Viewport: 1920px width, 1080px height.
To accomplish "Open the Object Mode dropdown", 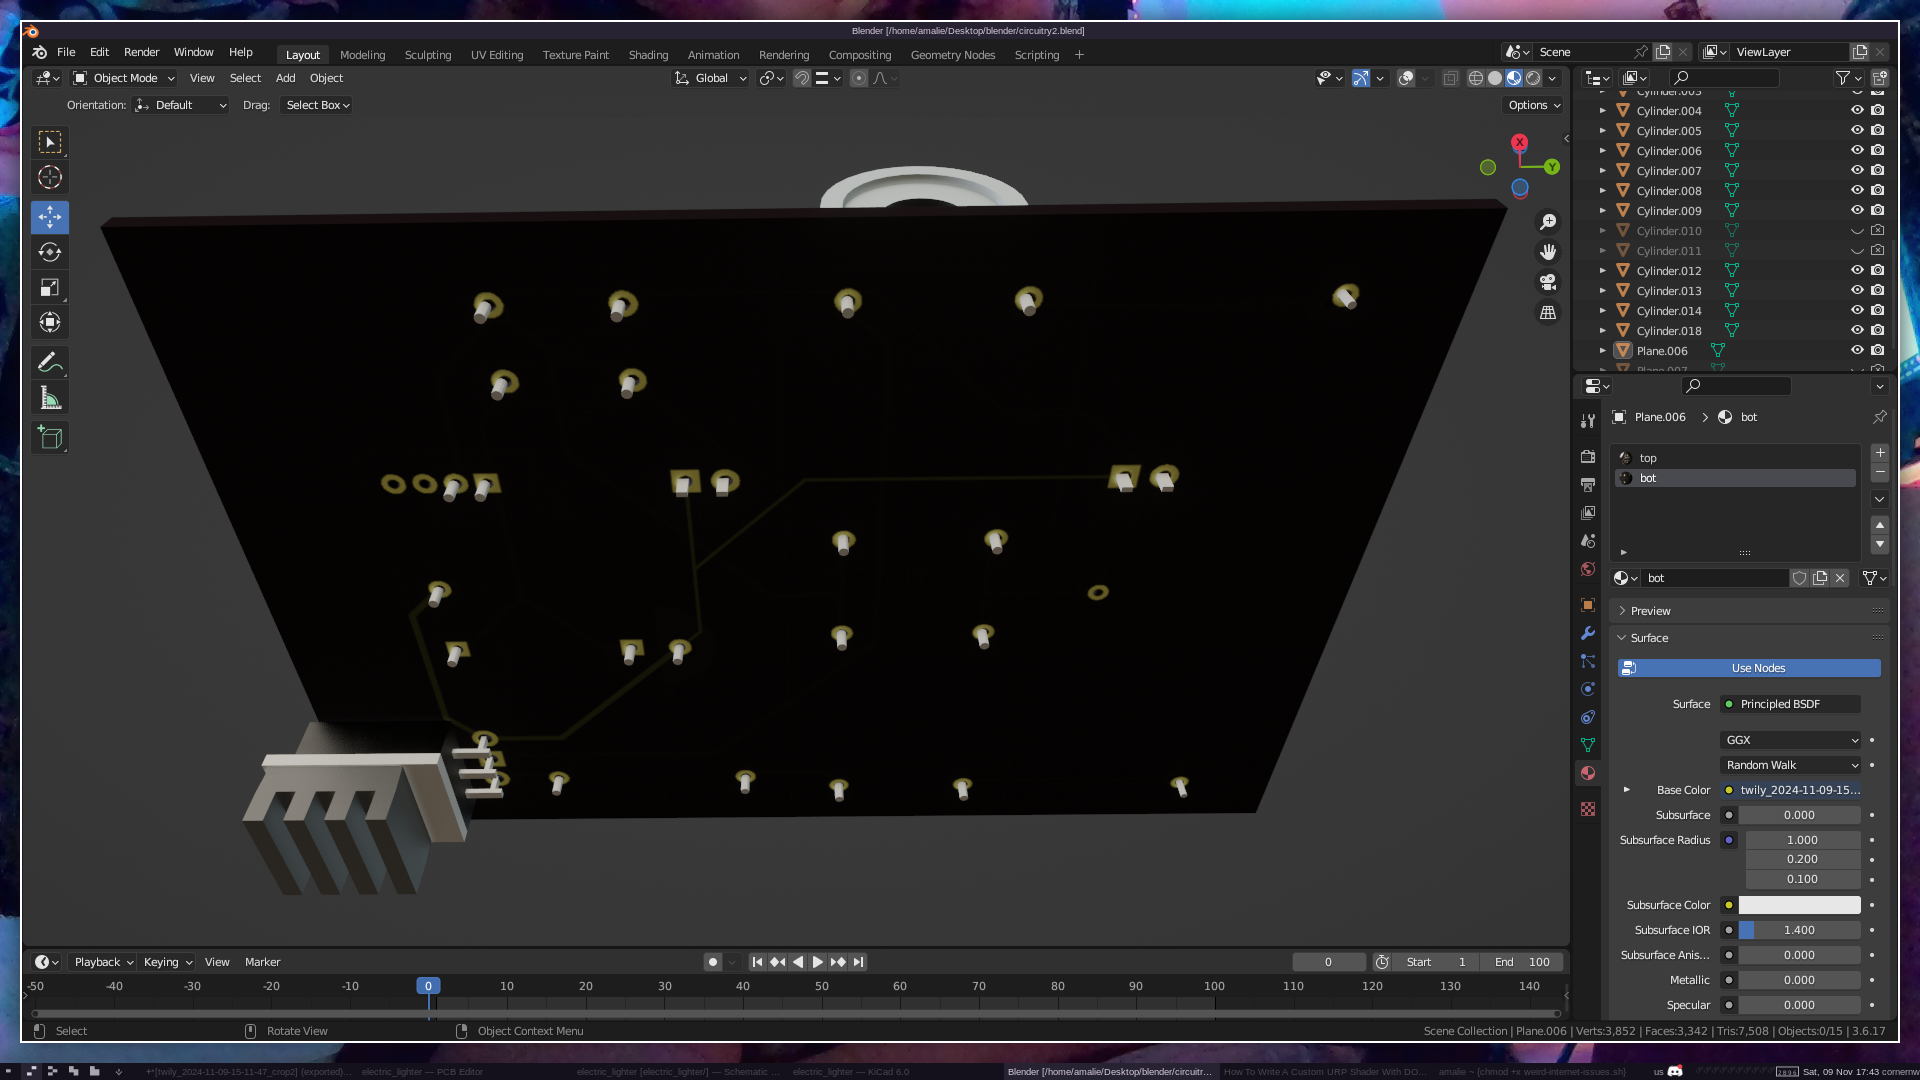I will 124,78.
